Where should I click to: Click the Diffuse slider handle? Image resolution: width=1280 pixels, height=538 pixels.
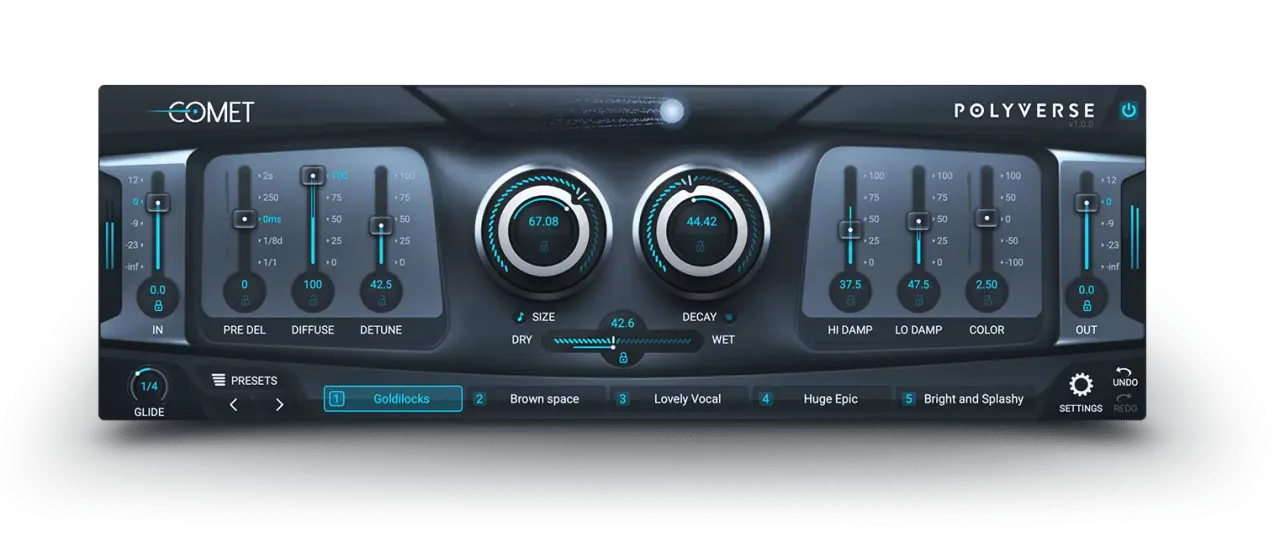tap(313, 175)
